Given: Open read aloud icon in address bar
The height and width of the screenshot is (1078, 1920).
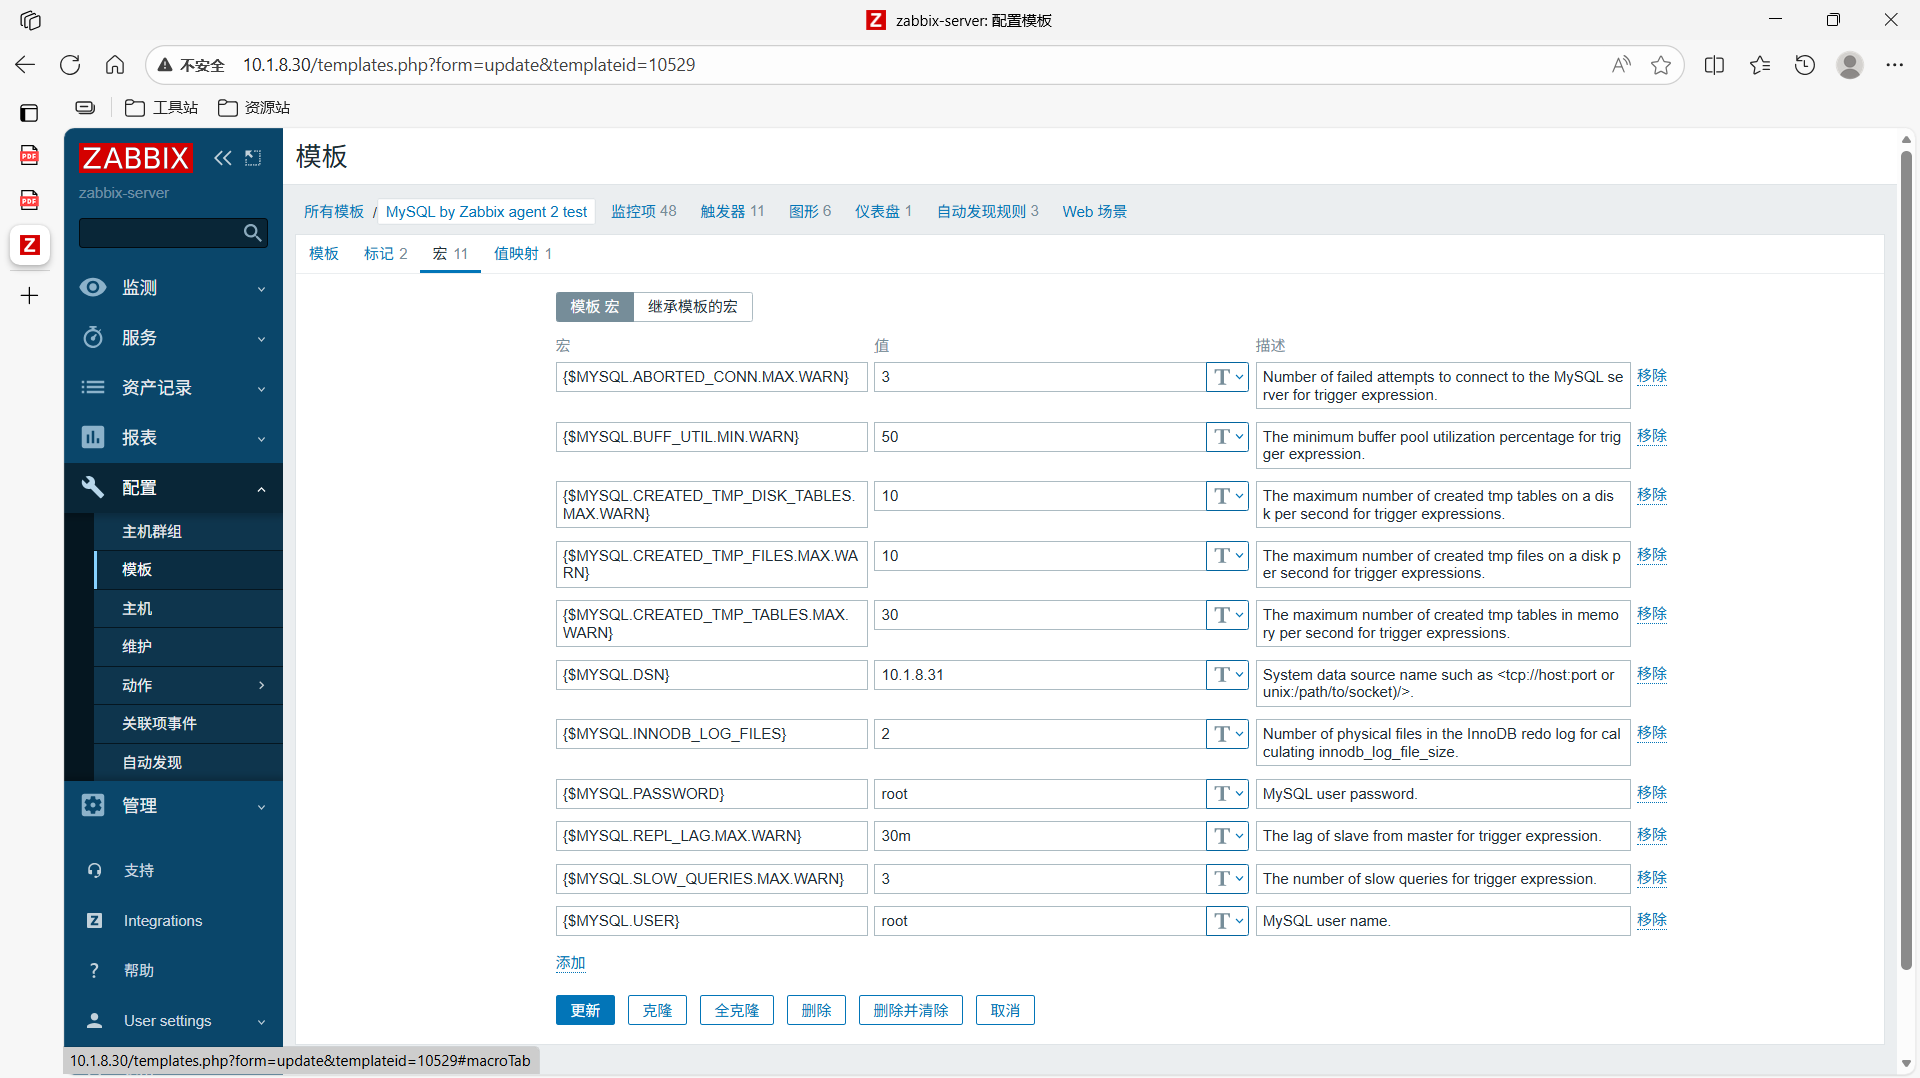Looking at the screenshot, I should coord(1621,65).
